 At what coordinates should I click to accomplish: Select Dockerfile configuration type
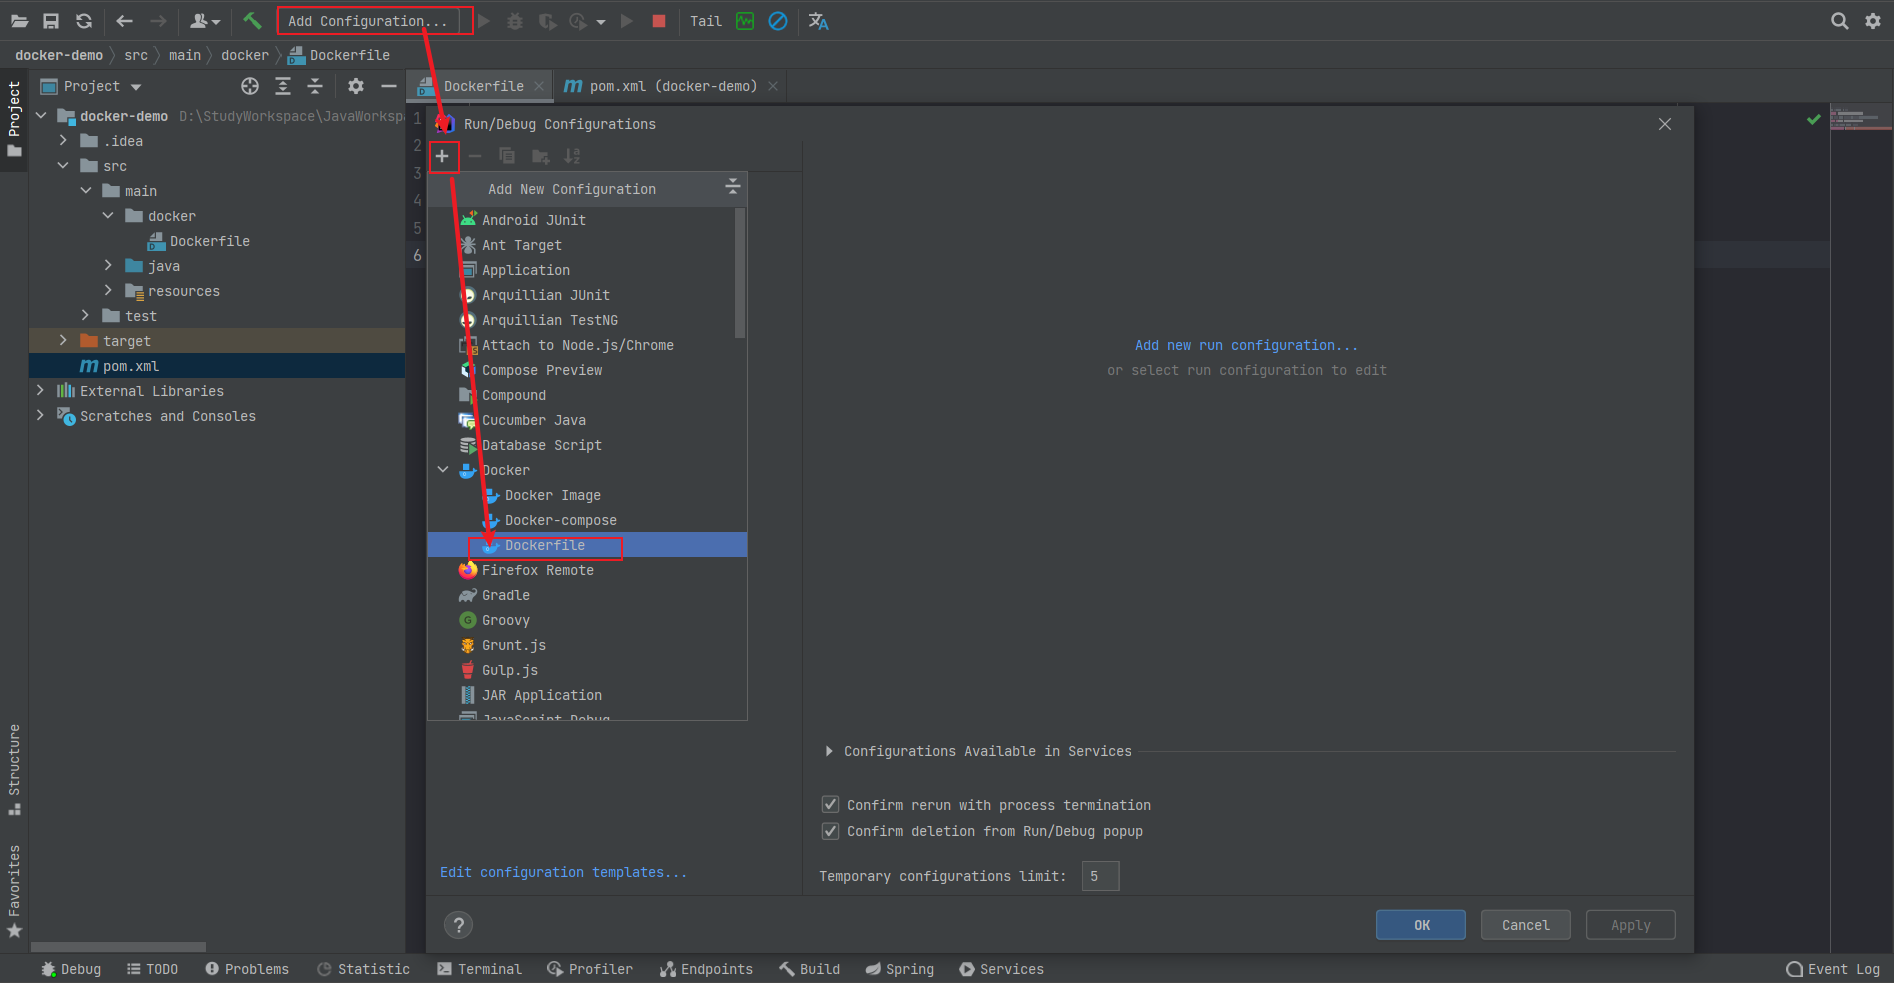pos(588,545)
